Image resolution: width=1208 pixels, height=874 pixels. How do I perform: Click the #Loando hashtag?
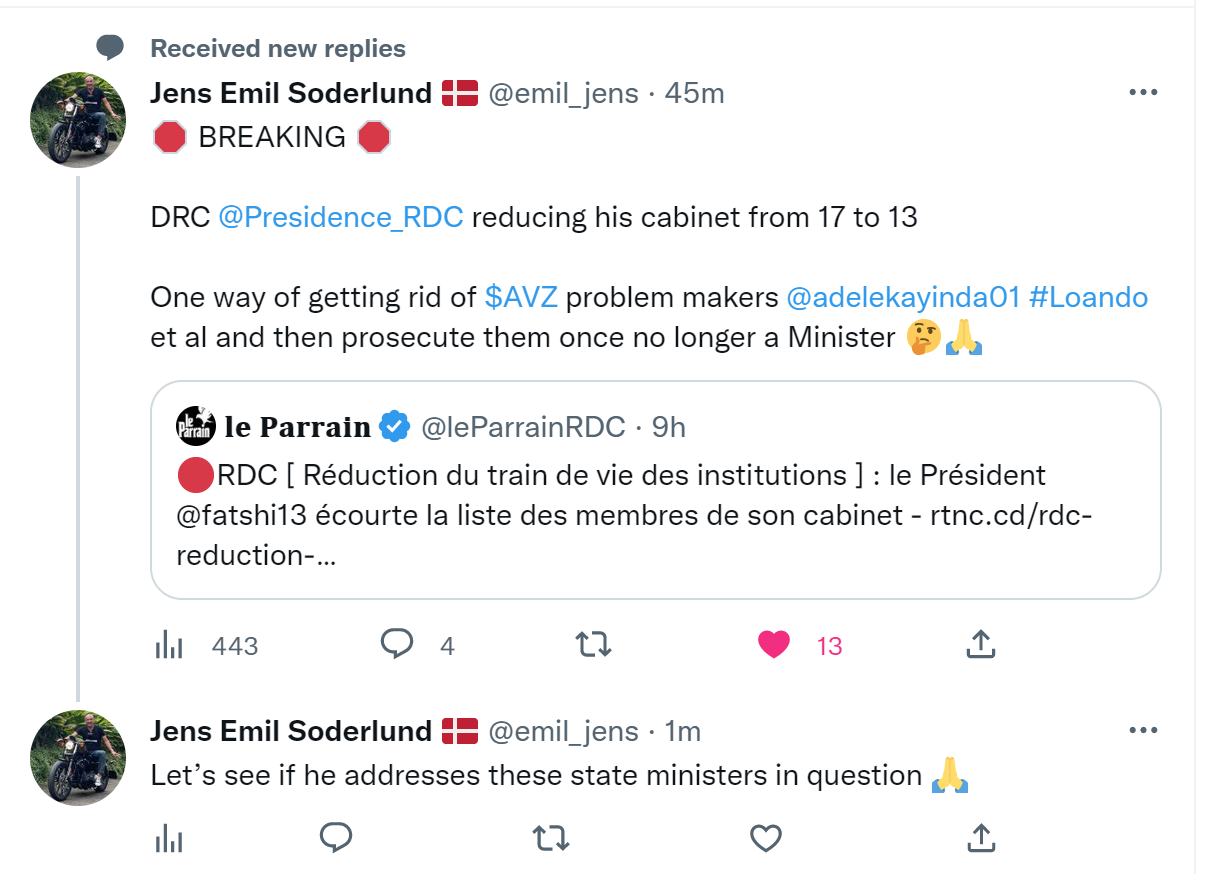pos(1088,297)
